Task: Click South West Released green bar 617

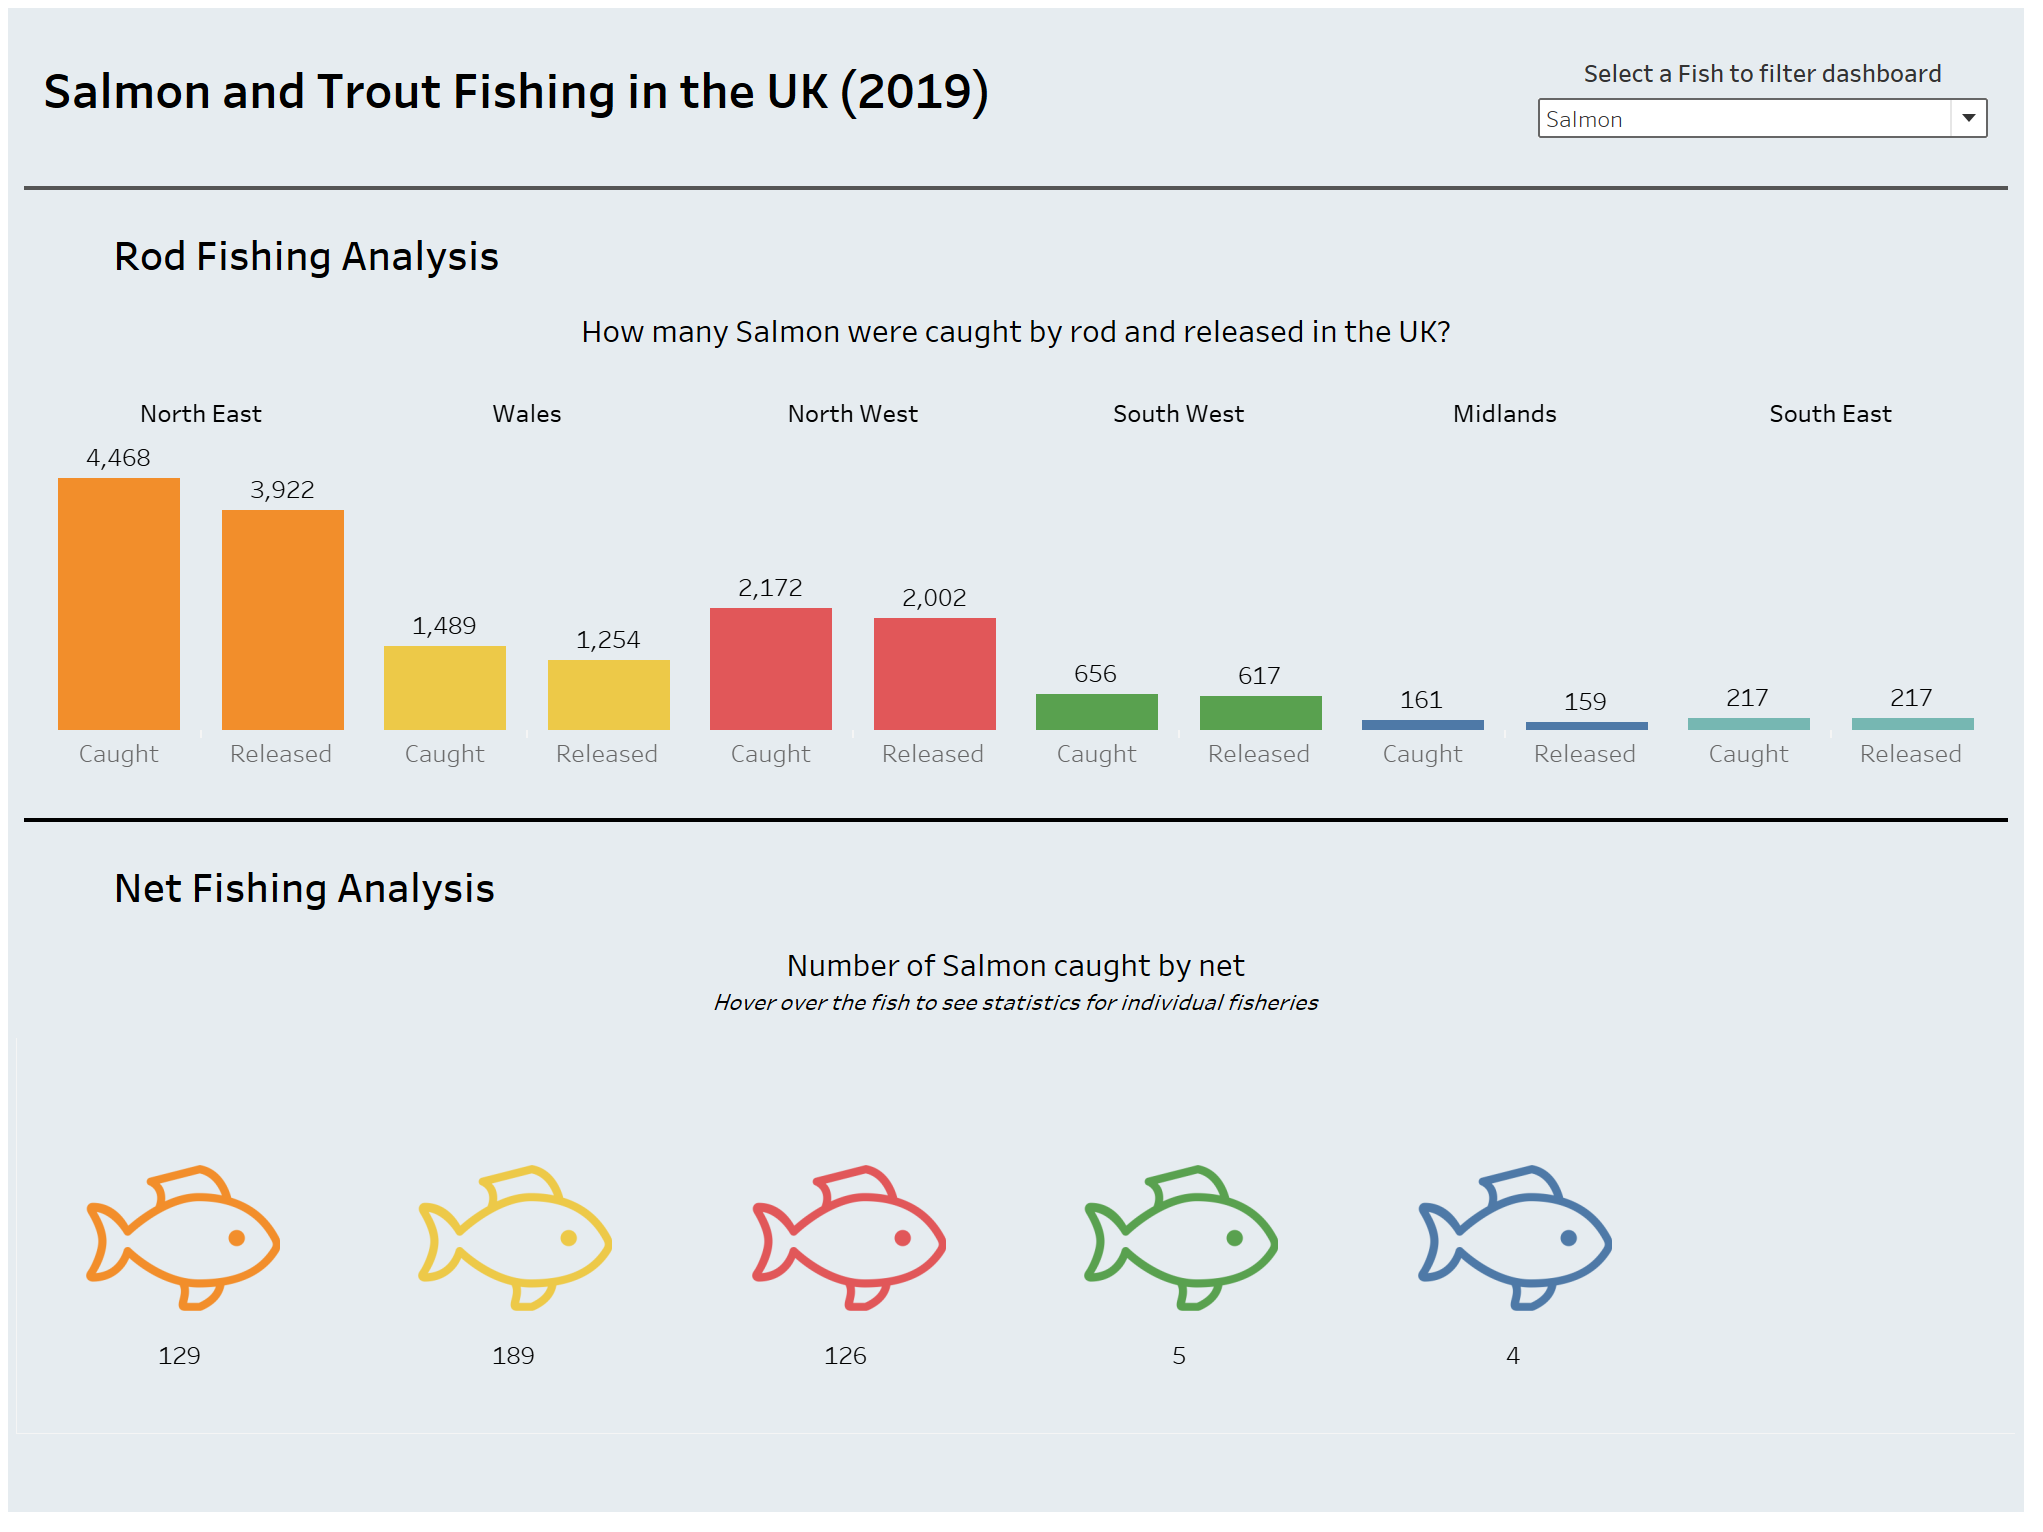Action: coord(1261,712)
